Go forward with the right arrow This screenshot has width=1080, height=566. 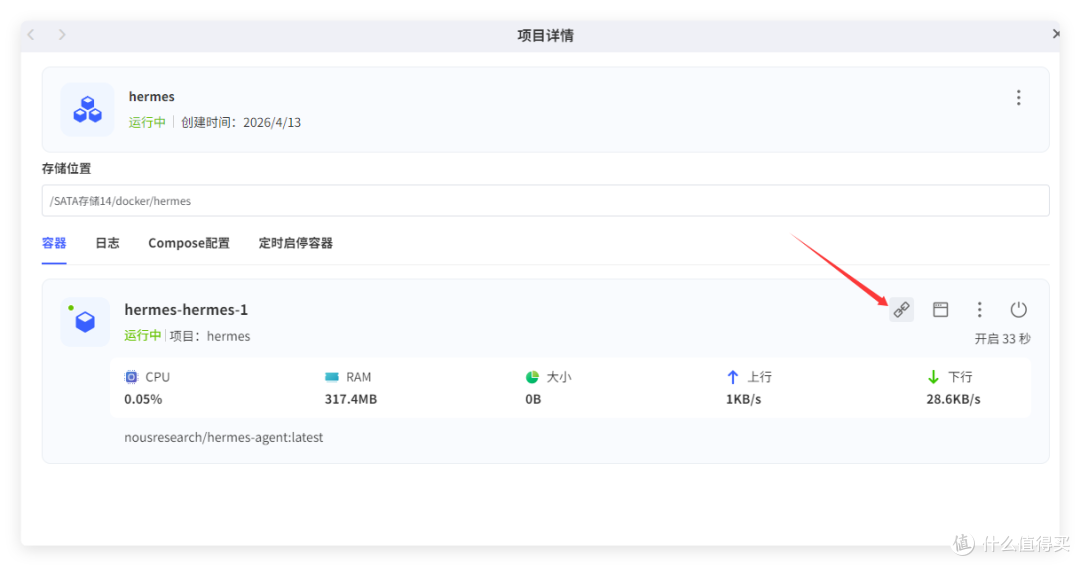tap(62, 34)
